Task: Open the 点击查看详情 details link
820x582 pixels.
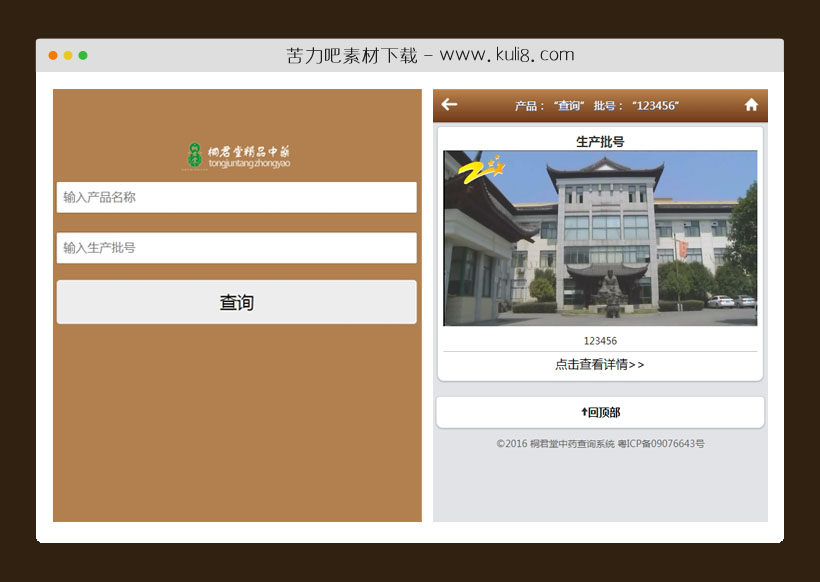Action: pyautogui.click(x=599, y=365)
